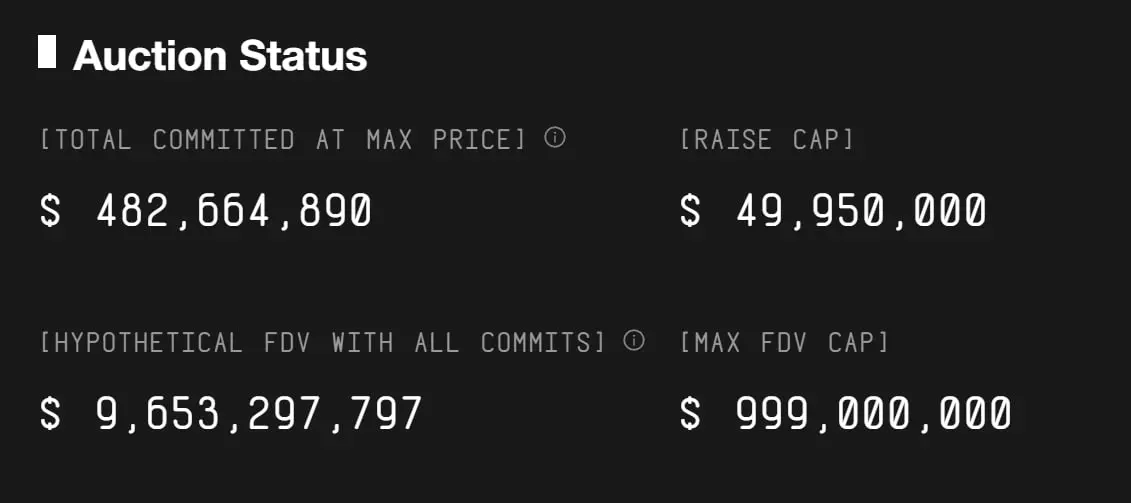Select the [MAX FDV CAP] label
The height and width of the screenshot is (503, 1131).
pos(784,343)
